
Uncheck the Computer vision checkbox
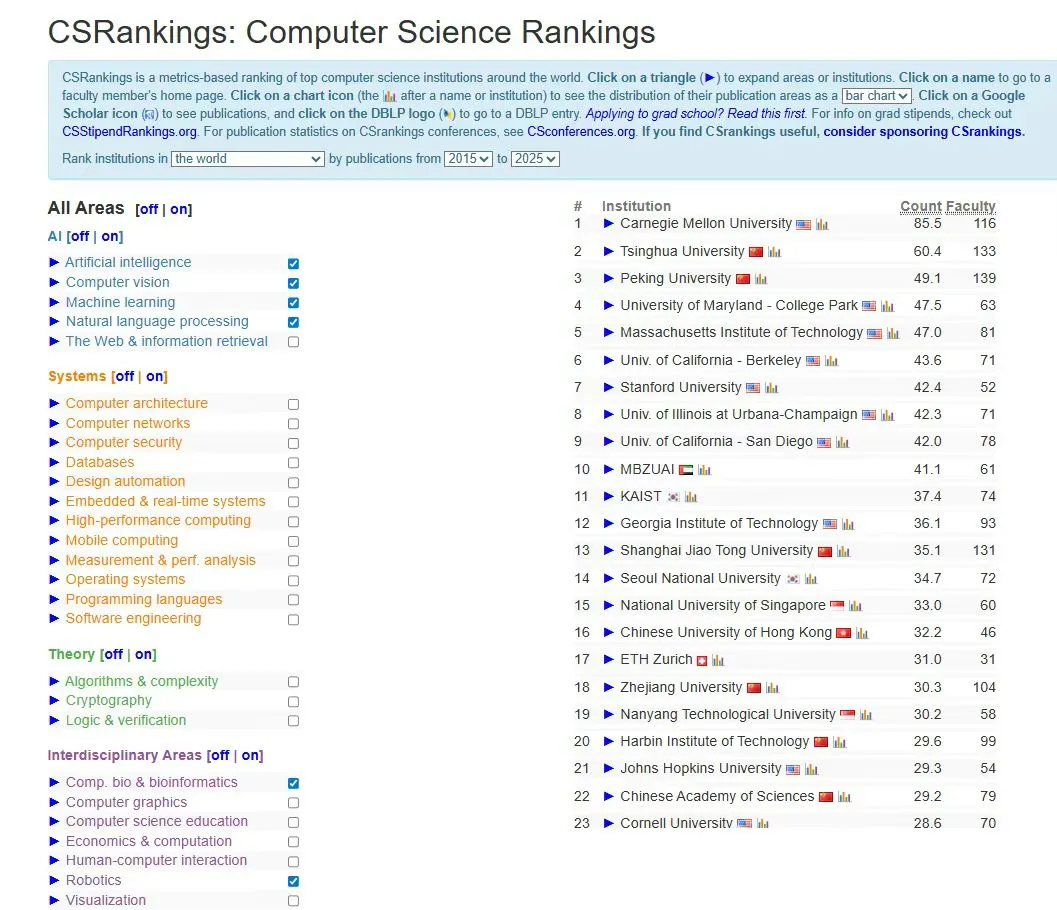pyautogui.click(x=293, y=283)
